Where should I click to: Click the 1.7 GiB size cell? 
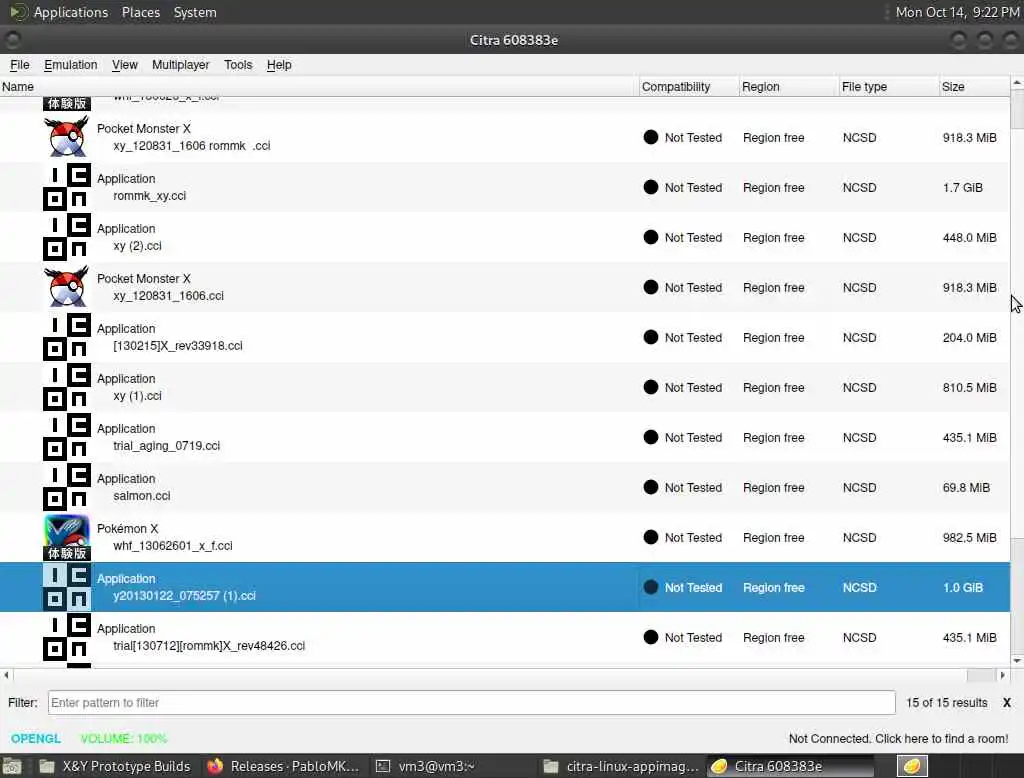coord(962,187)
